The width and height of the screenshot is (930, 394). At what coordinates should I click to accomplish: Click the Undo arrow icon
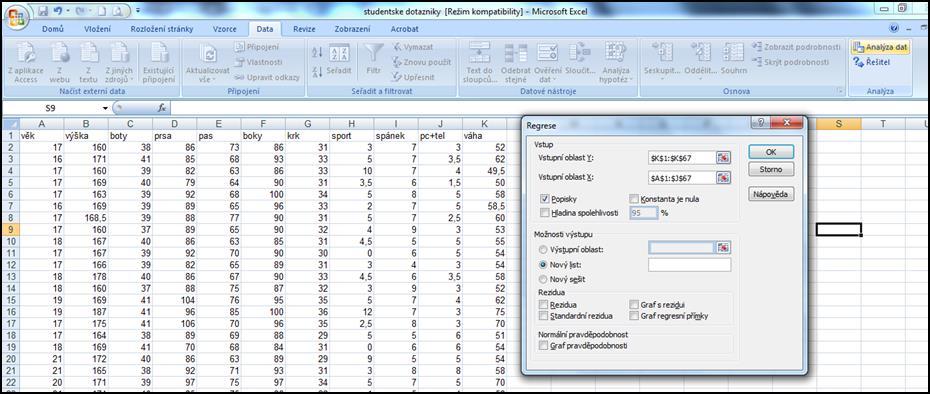pos(58,11)
